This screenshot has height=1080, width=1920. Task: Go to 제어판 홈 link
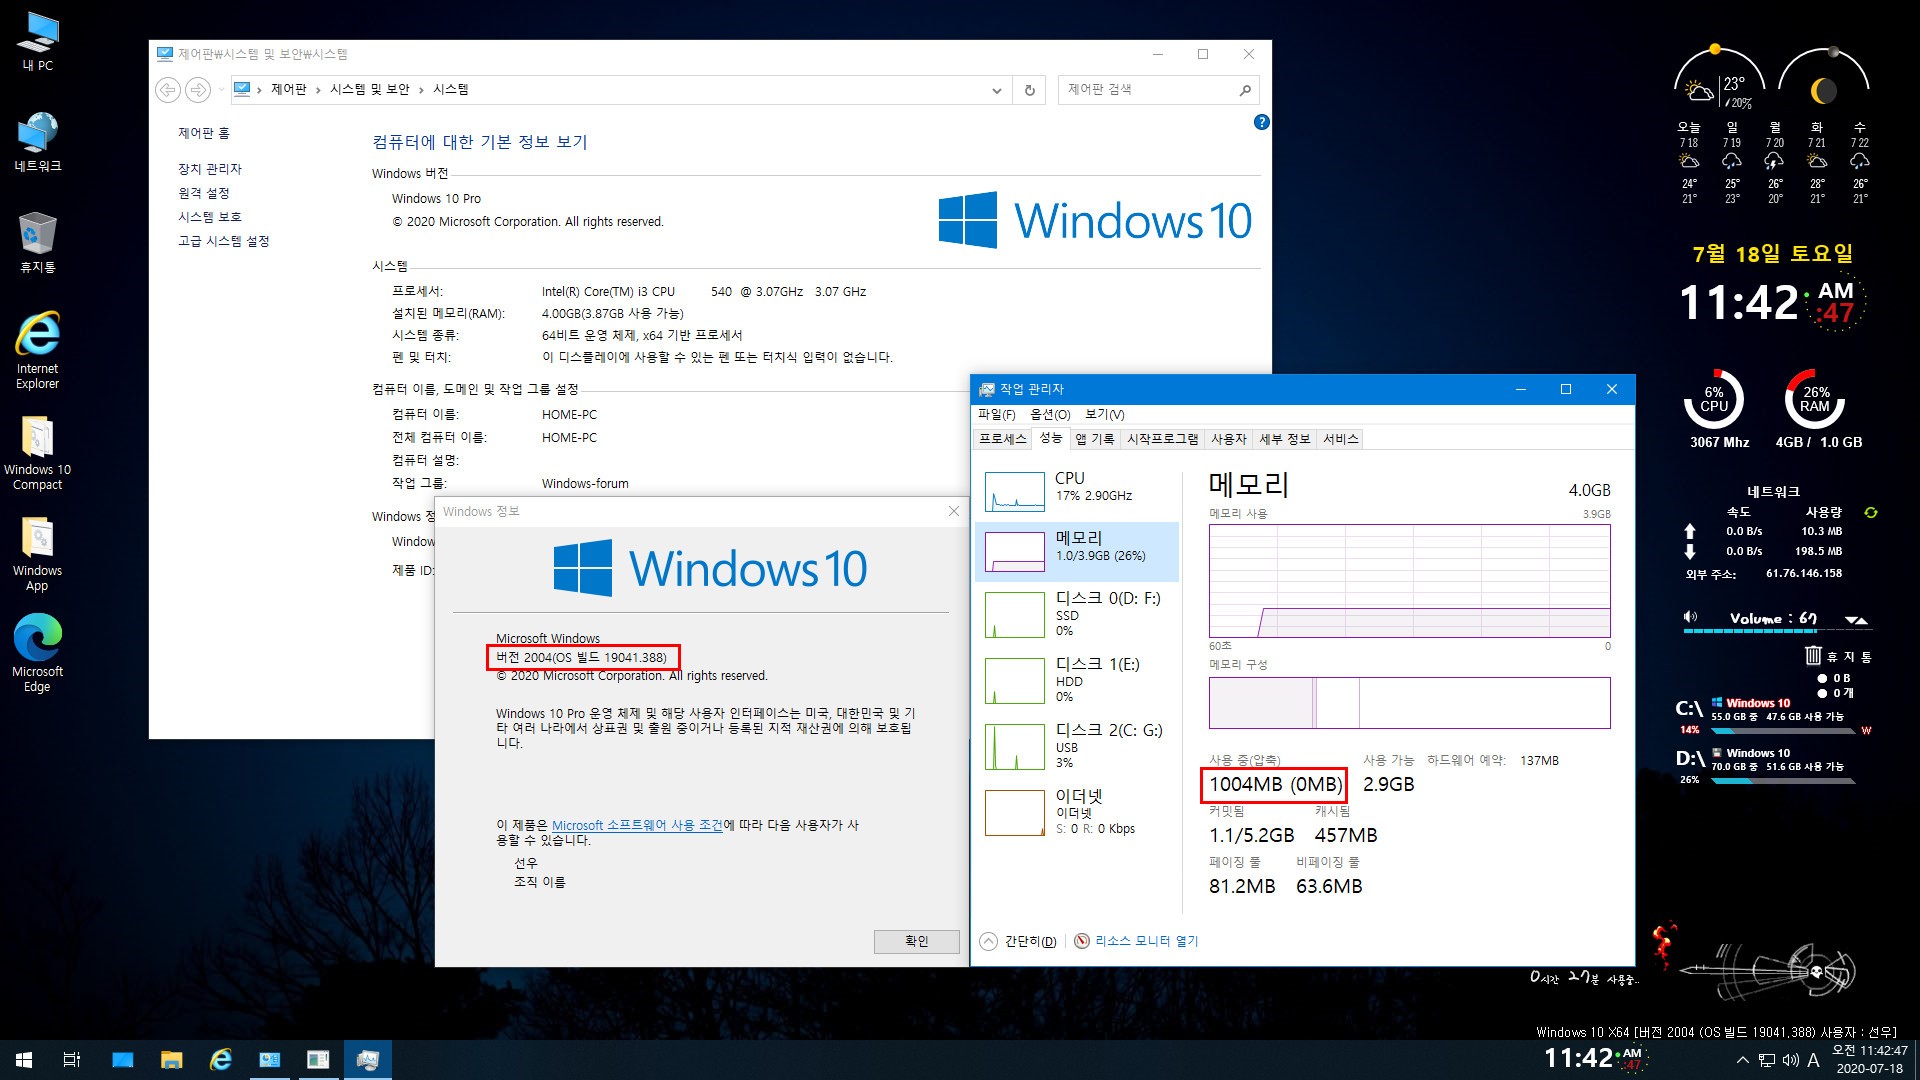pos(204,133)
